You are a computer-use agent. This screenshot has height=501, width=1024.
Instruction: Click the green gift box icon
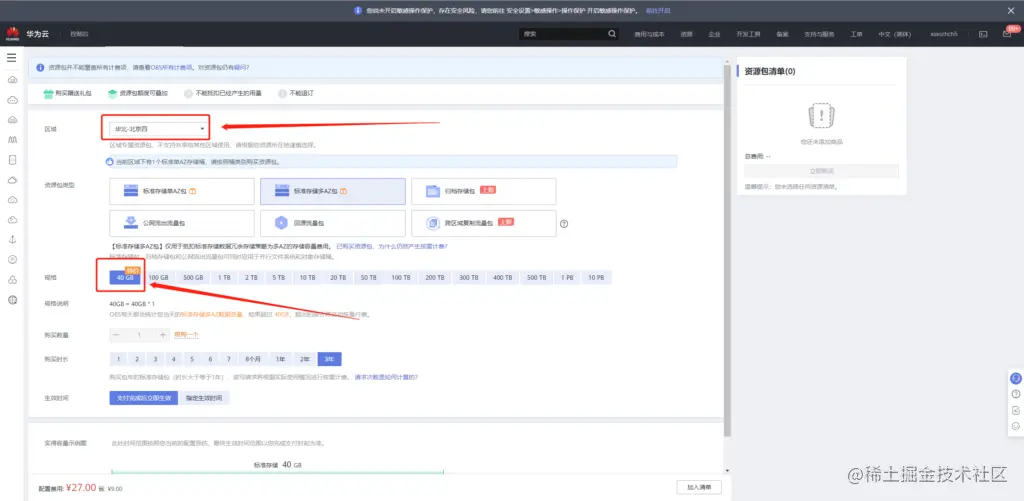[48, 93]
